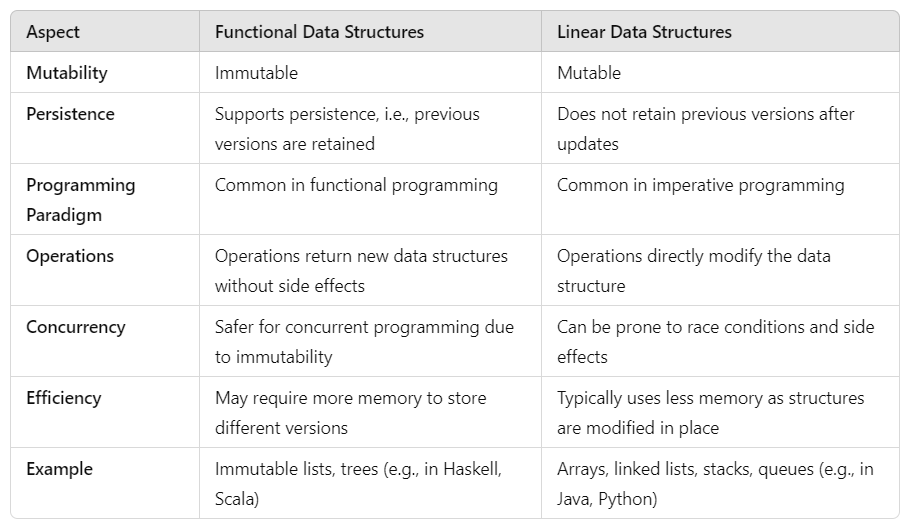
Task: Click the Mutable cell text
Action: coord(589,73)
